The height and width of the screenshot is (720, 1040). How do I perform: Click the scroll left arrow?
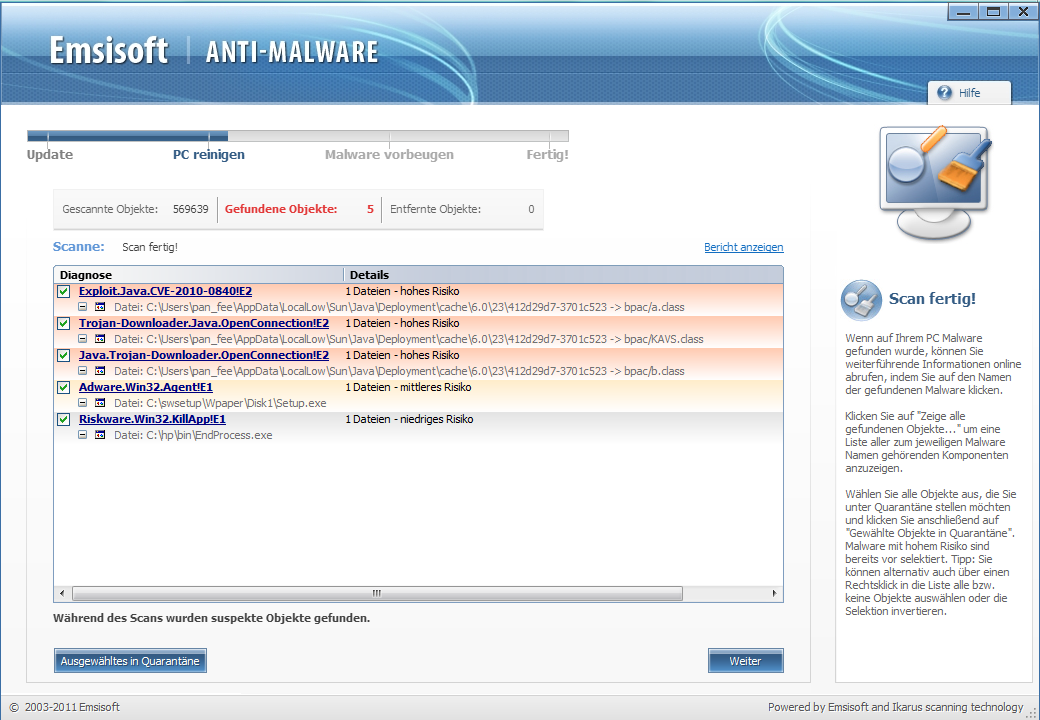(x=62, y=593)
